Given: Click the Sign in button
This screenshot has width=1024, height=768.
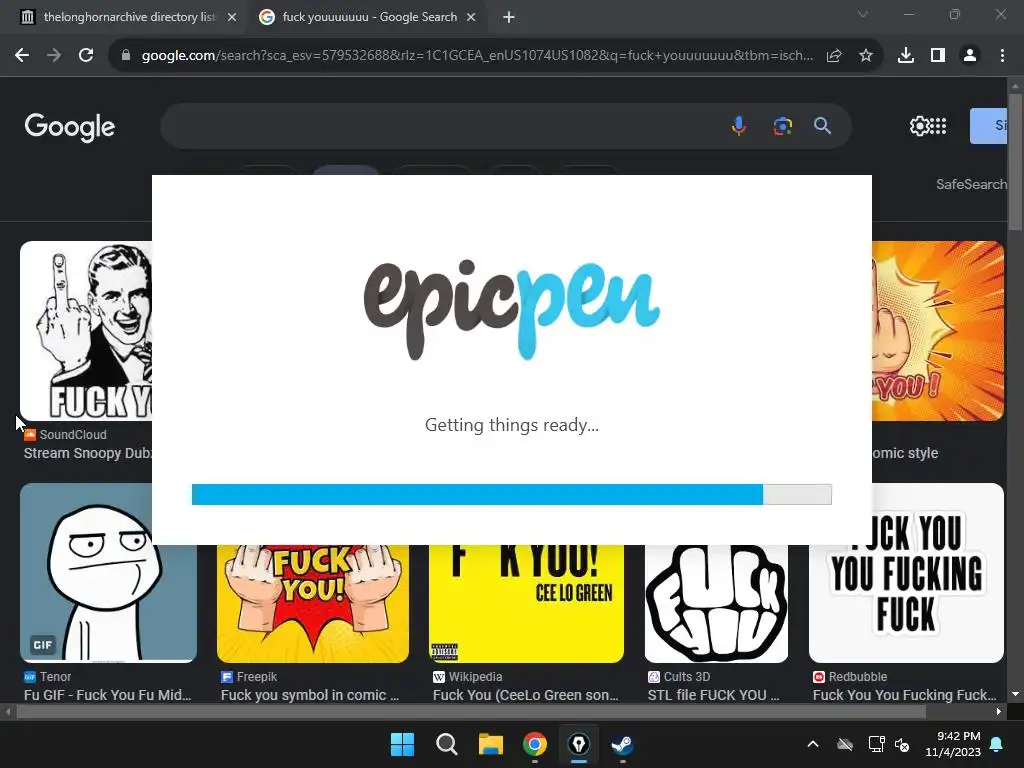Looking at the screenshot, I should [989, 125].
